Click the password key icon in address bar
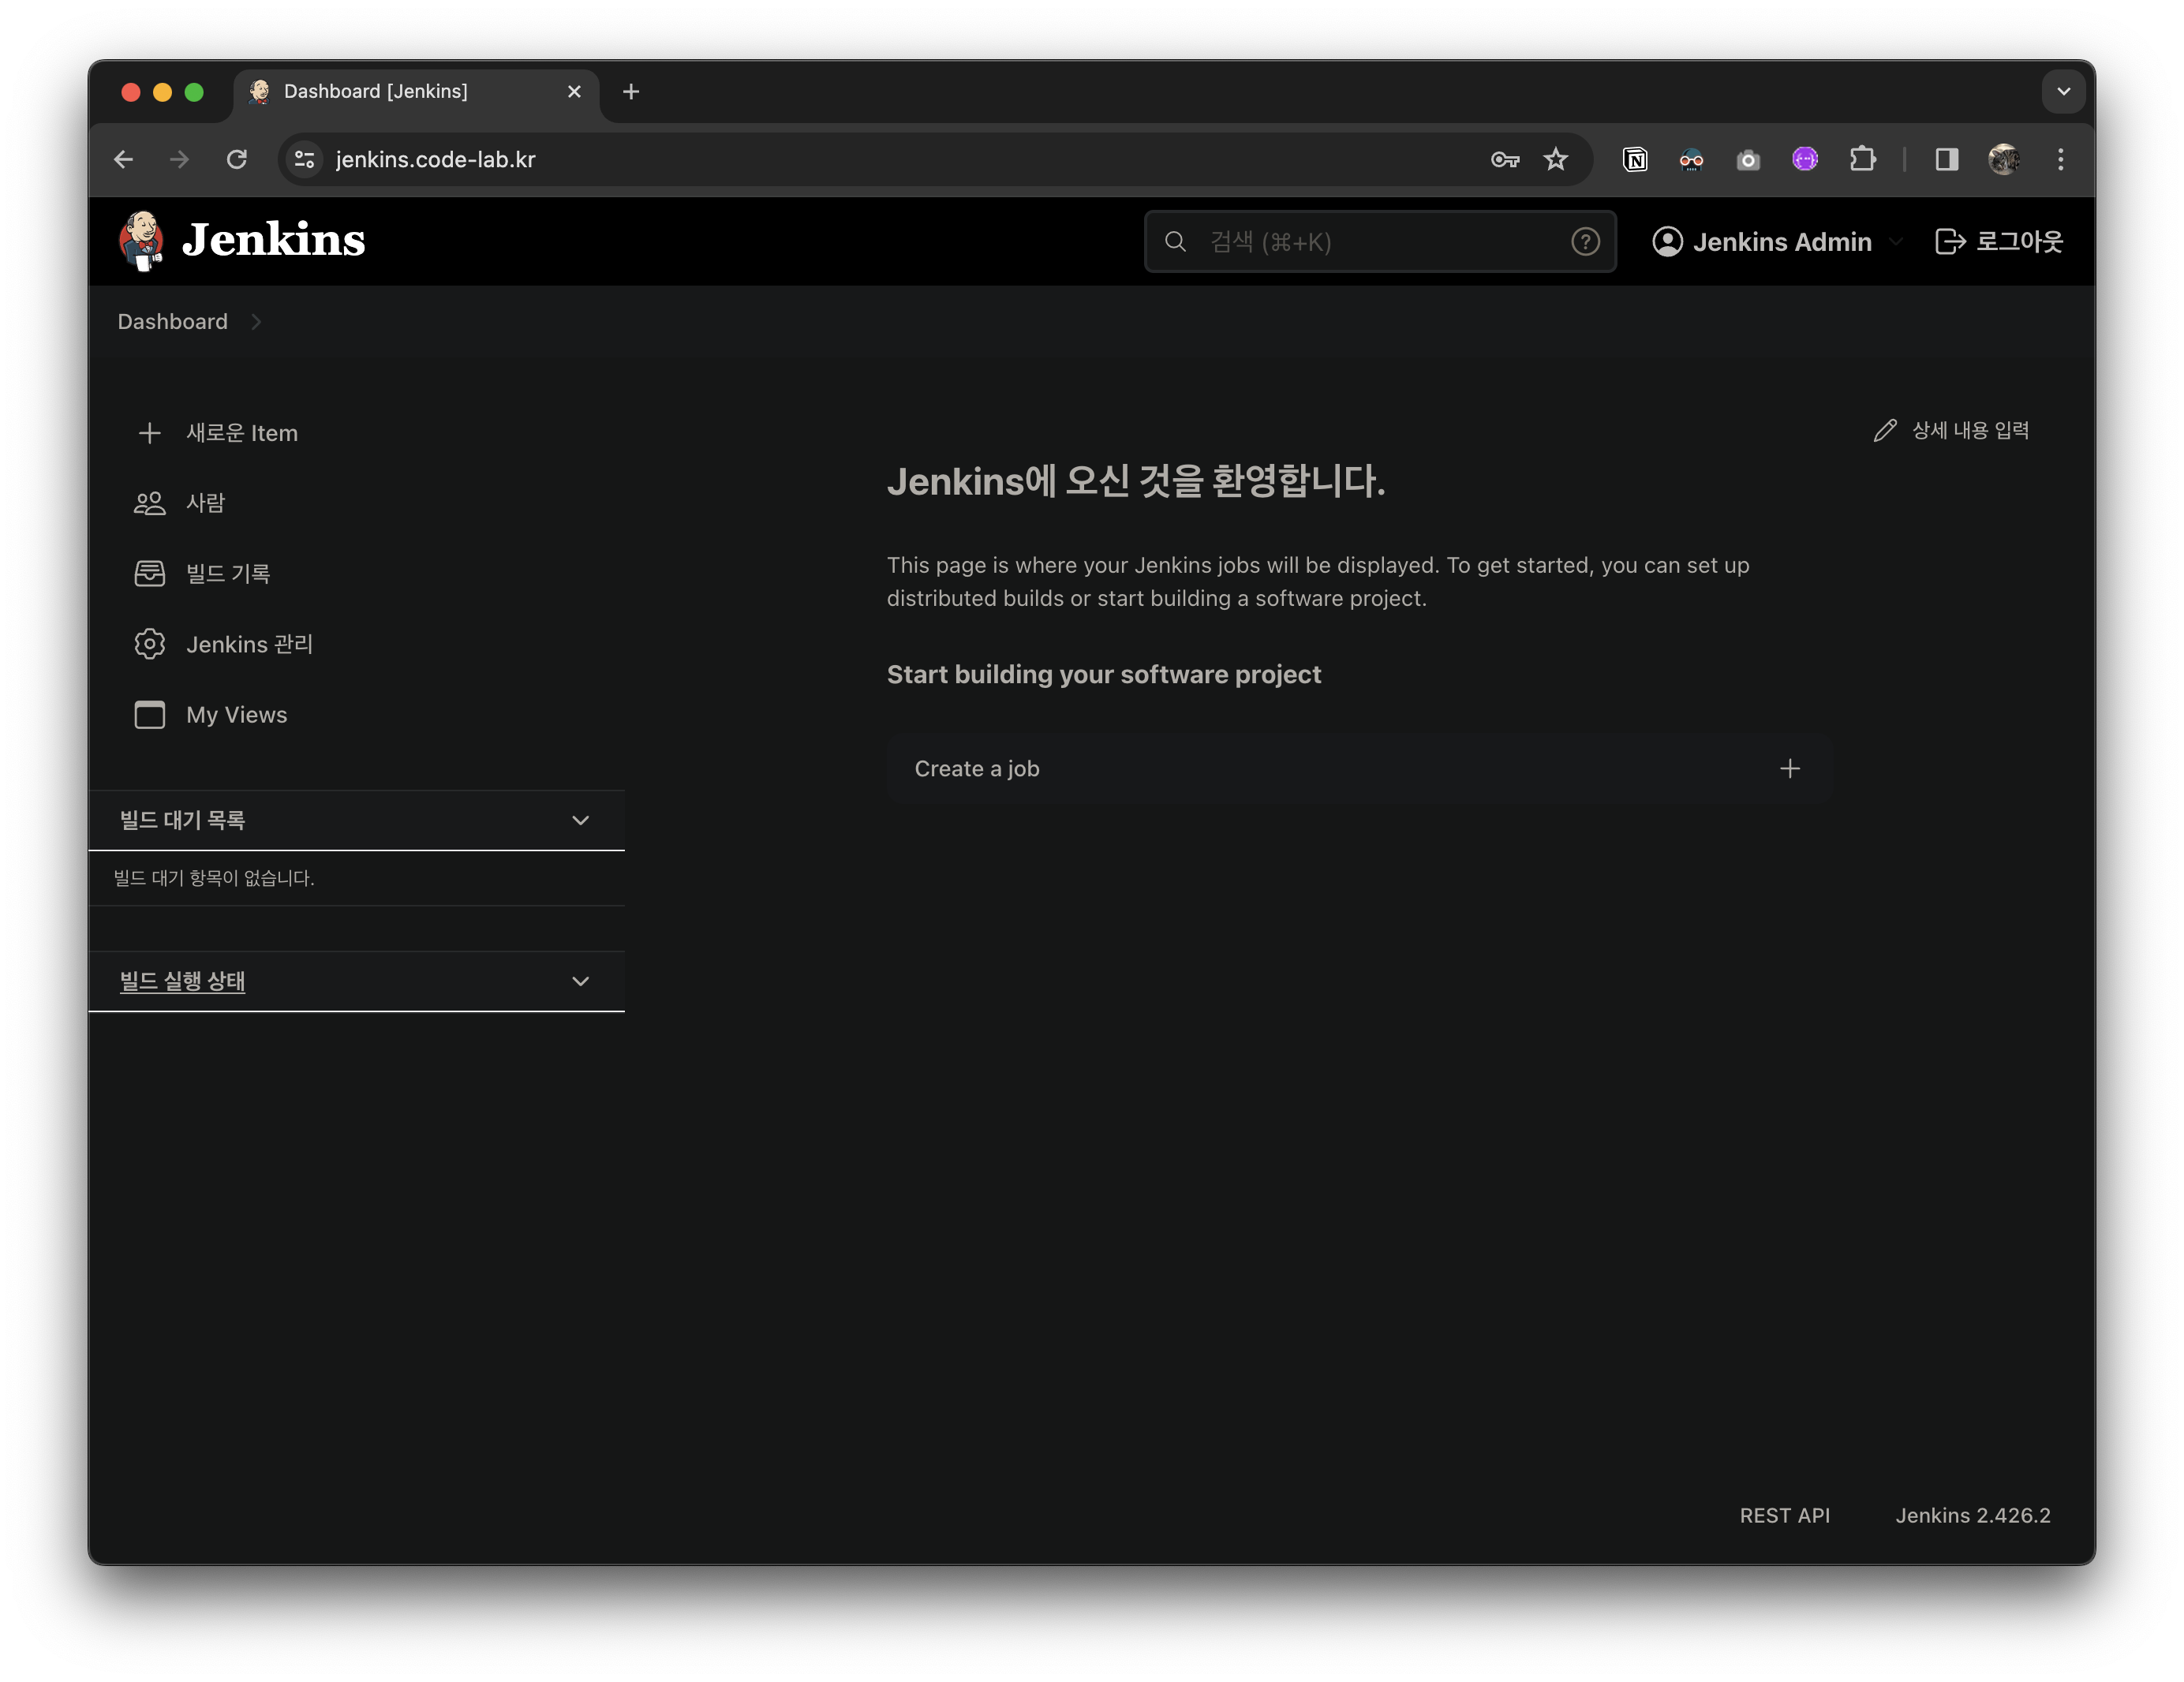 click(x=1504, y=160)
